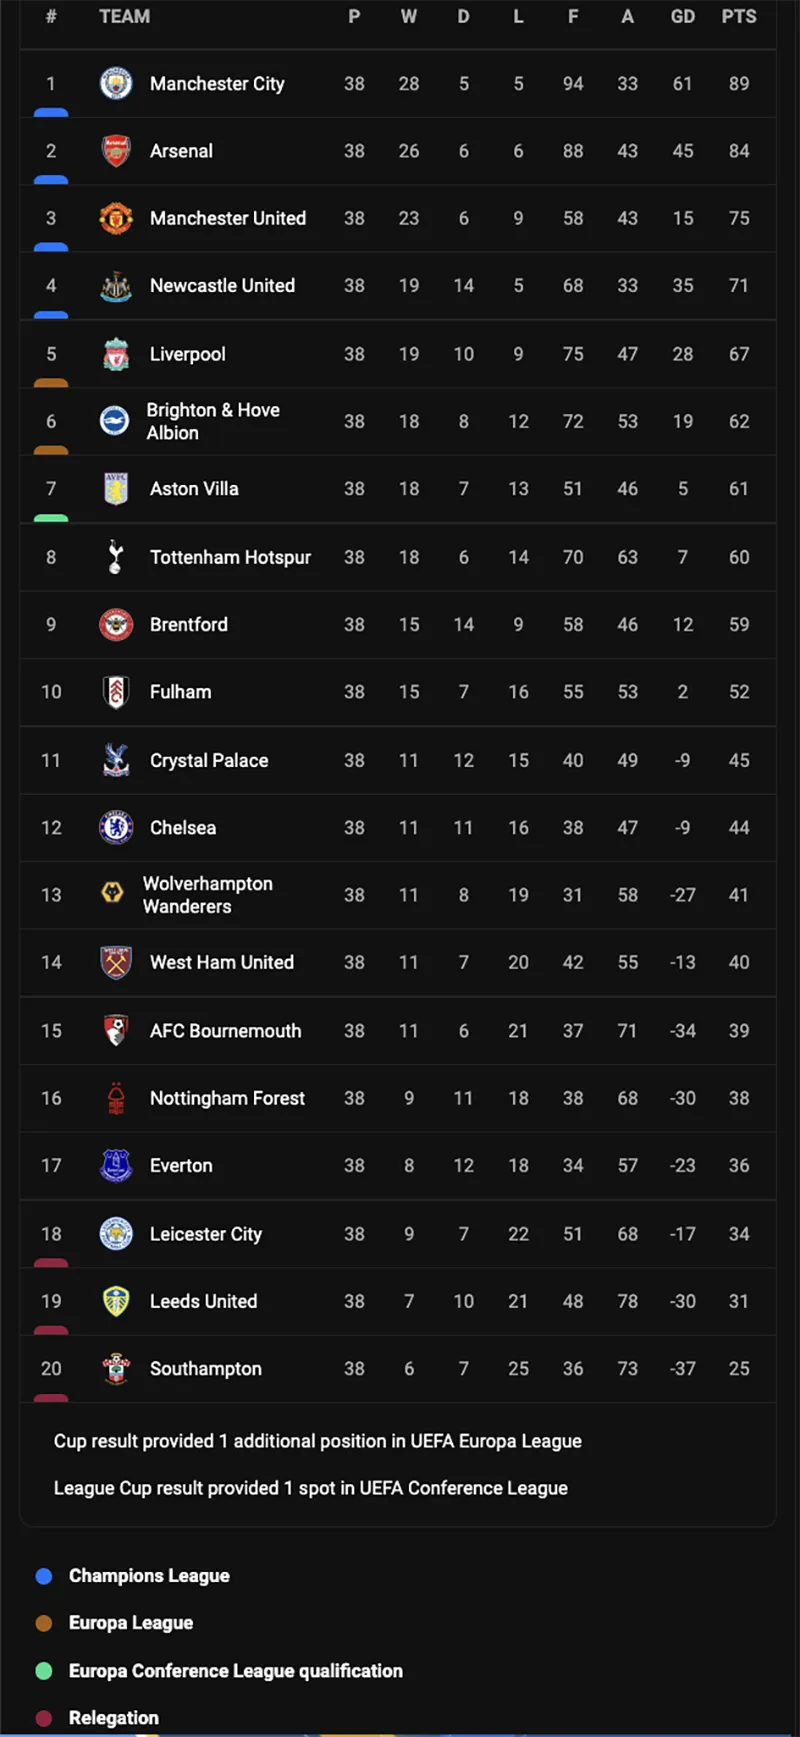Select the Chelsea club crest
Screen dimensions: 800x1737
tap(116, 828)
